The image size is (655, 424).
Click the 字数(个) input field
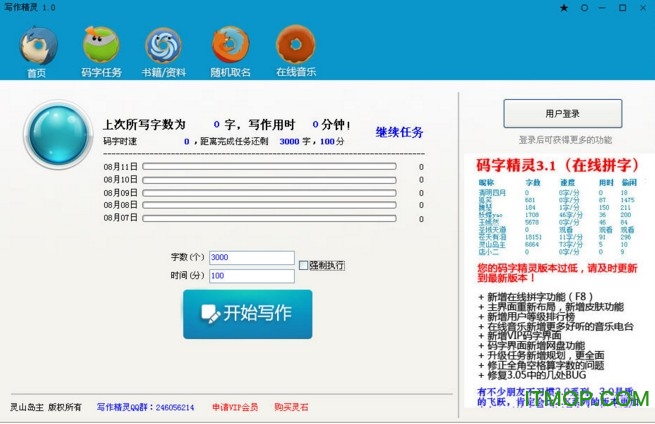coord(252,258)
